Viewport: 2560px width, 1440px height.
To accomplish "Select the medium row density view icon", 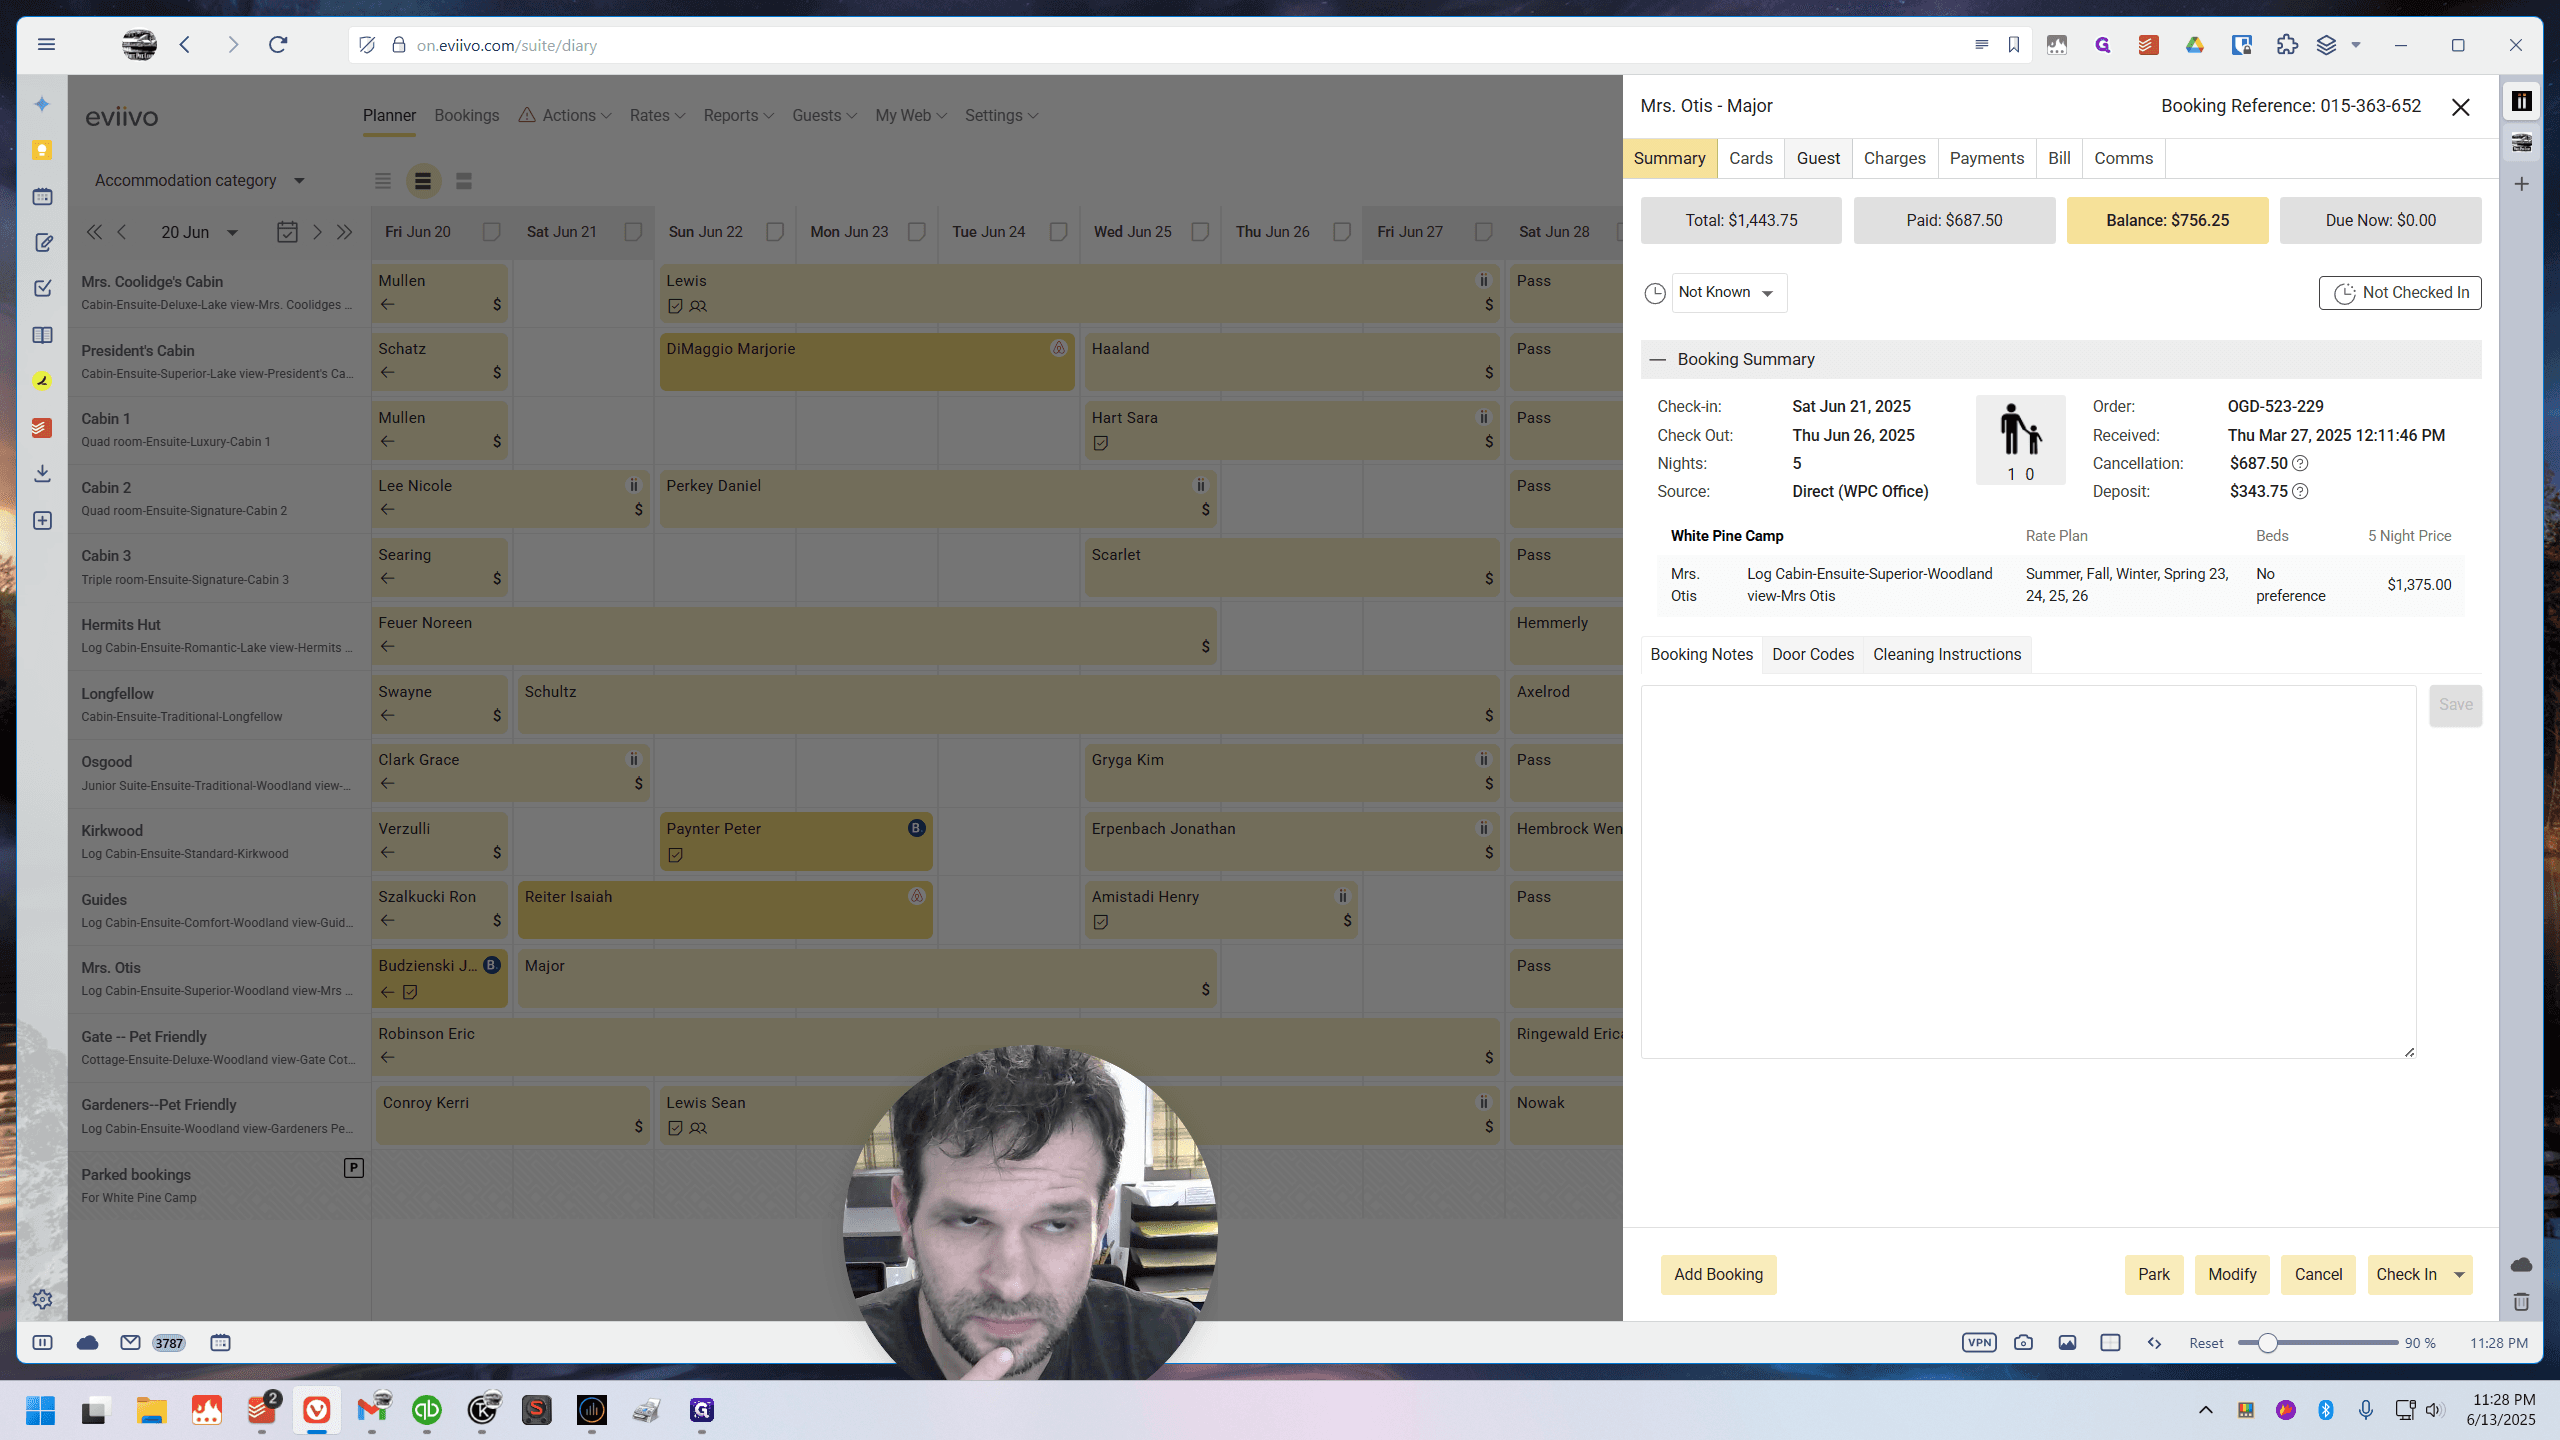I will (423, 181).
